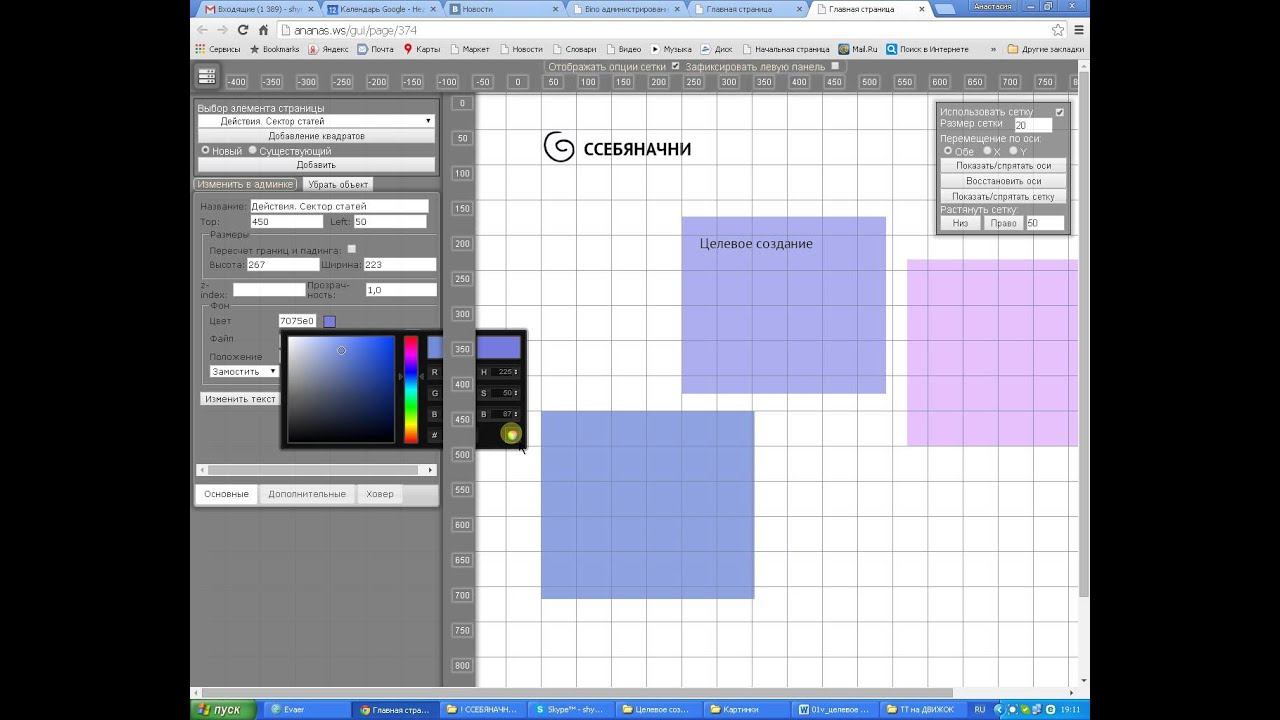Click the ССЕБЯНАЧНИ spiral logo
The height and width of the screenshot is (720, 1280).
tap(558, 147)
